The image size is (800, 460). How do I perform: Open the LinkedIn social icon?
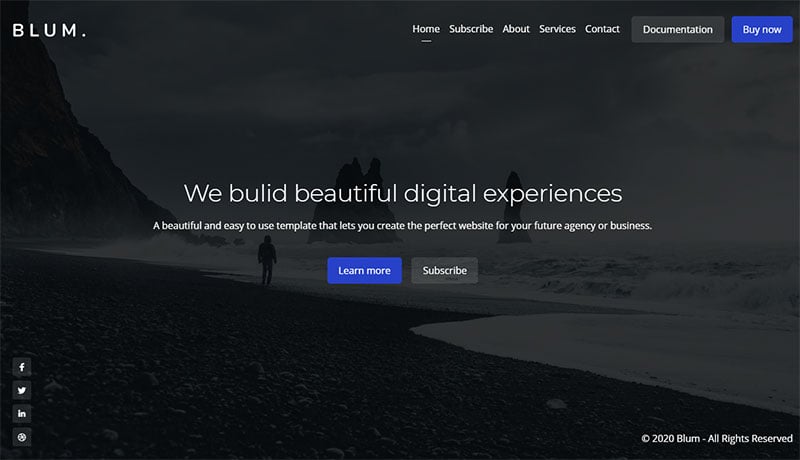[x=21, y=414]
